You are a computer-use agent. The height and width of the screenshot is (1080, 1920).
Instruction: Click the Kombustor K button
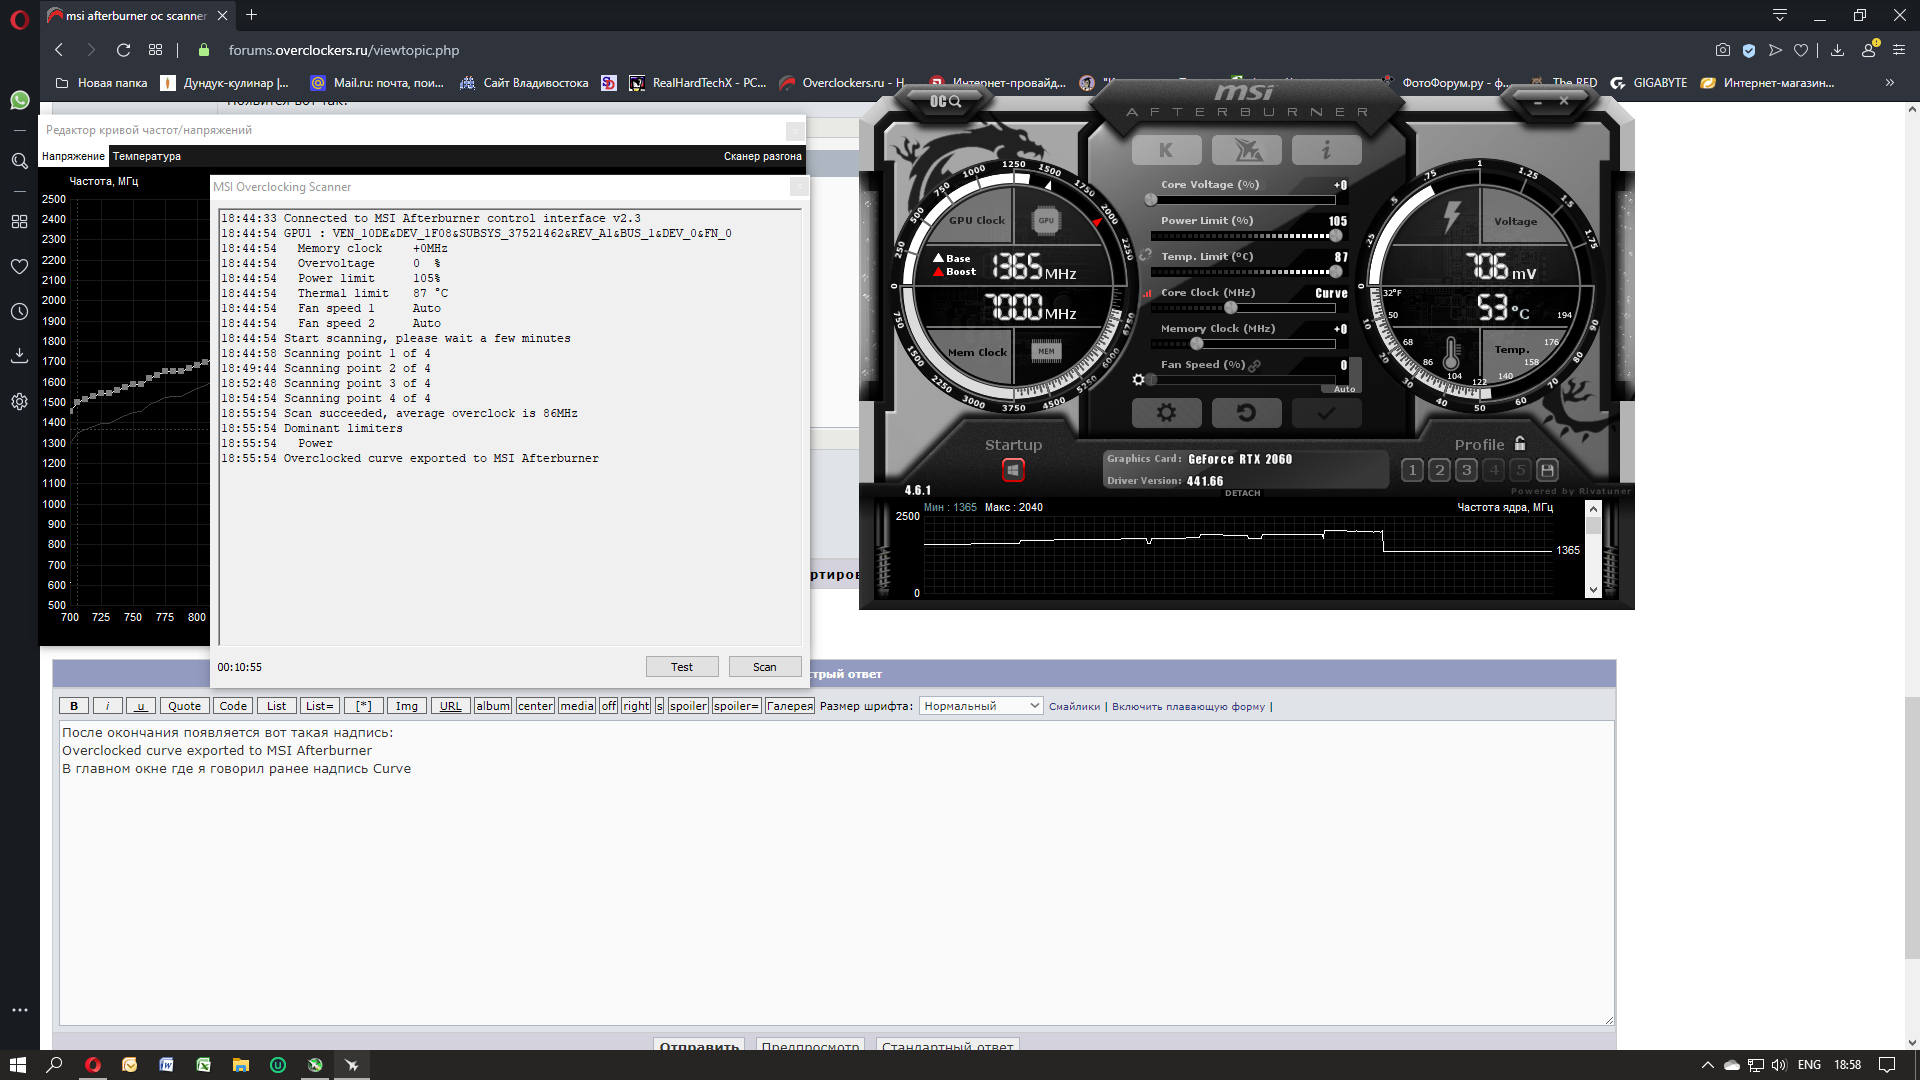(x=1166, y=150)
